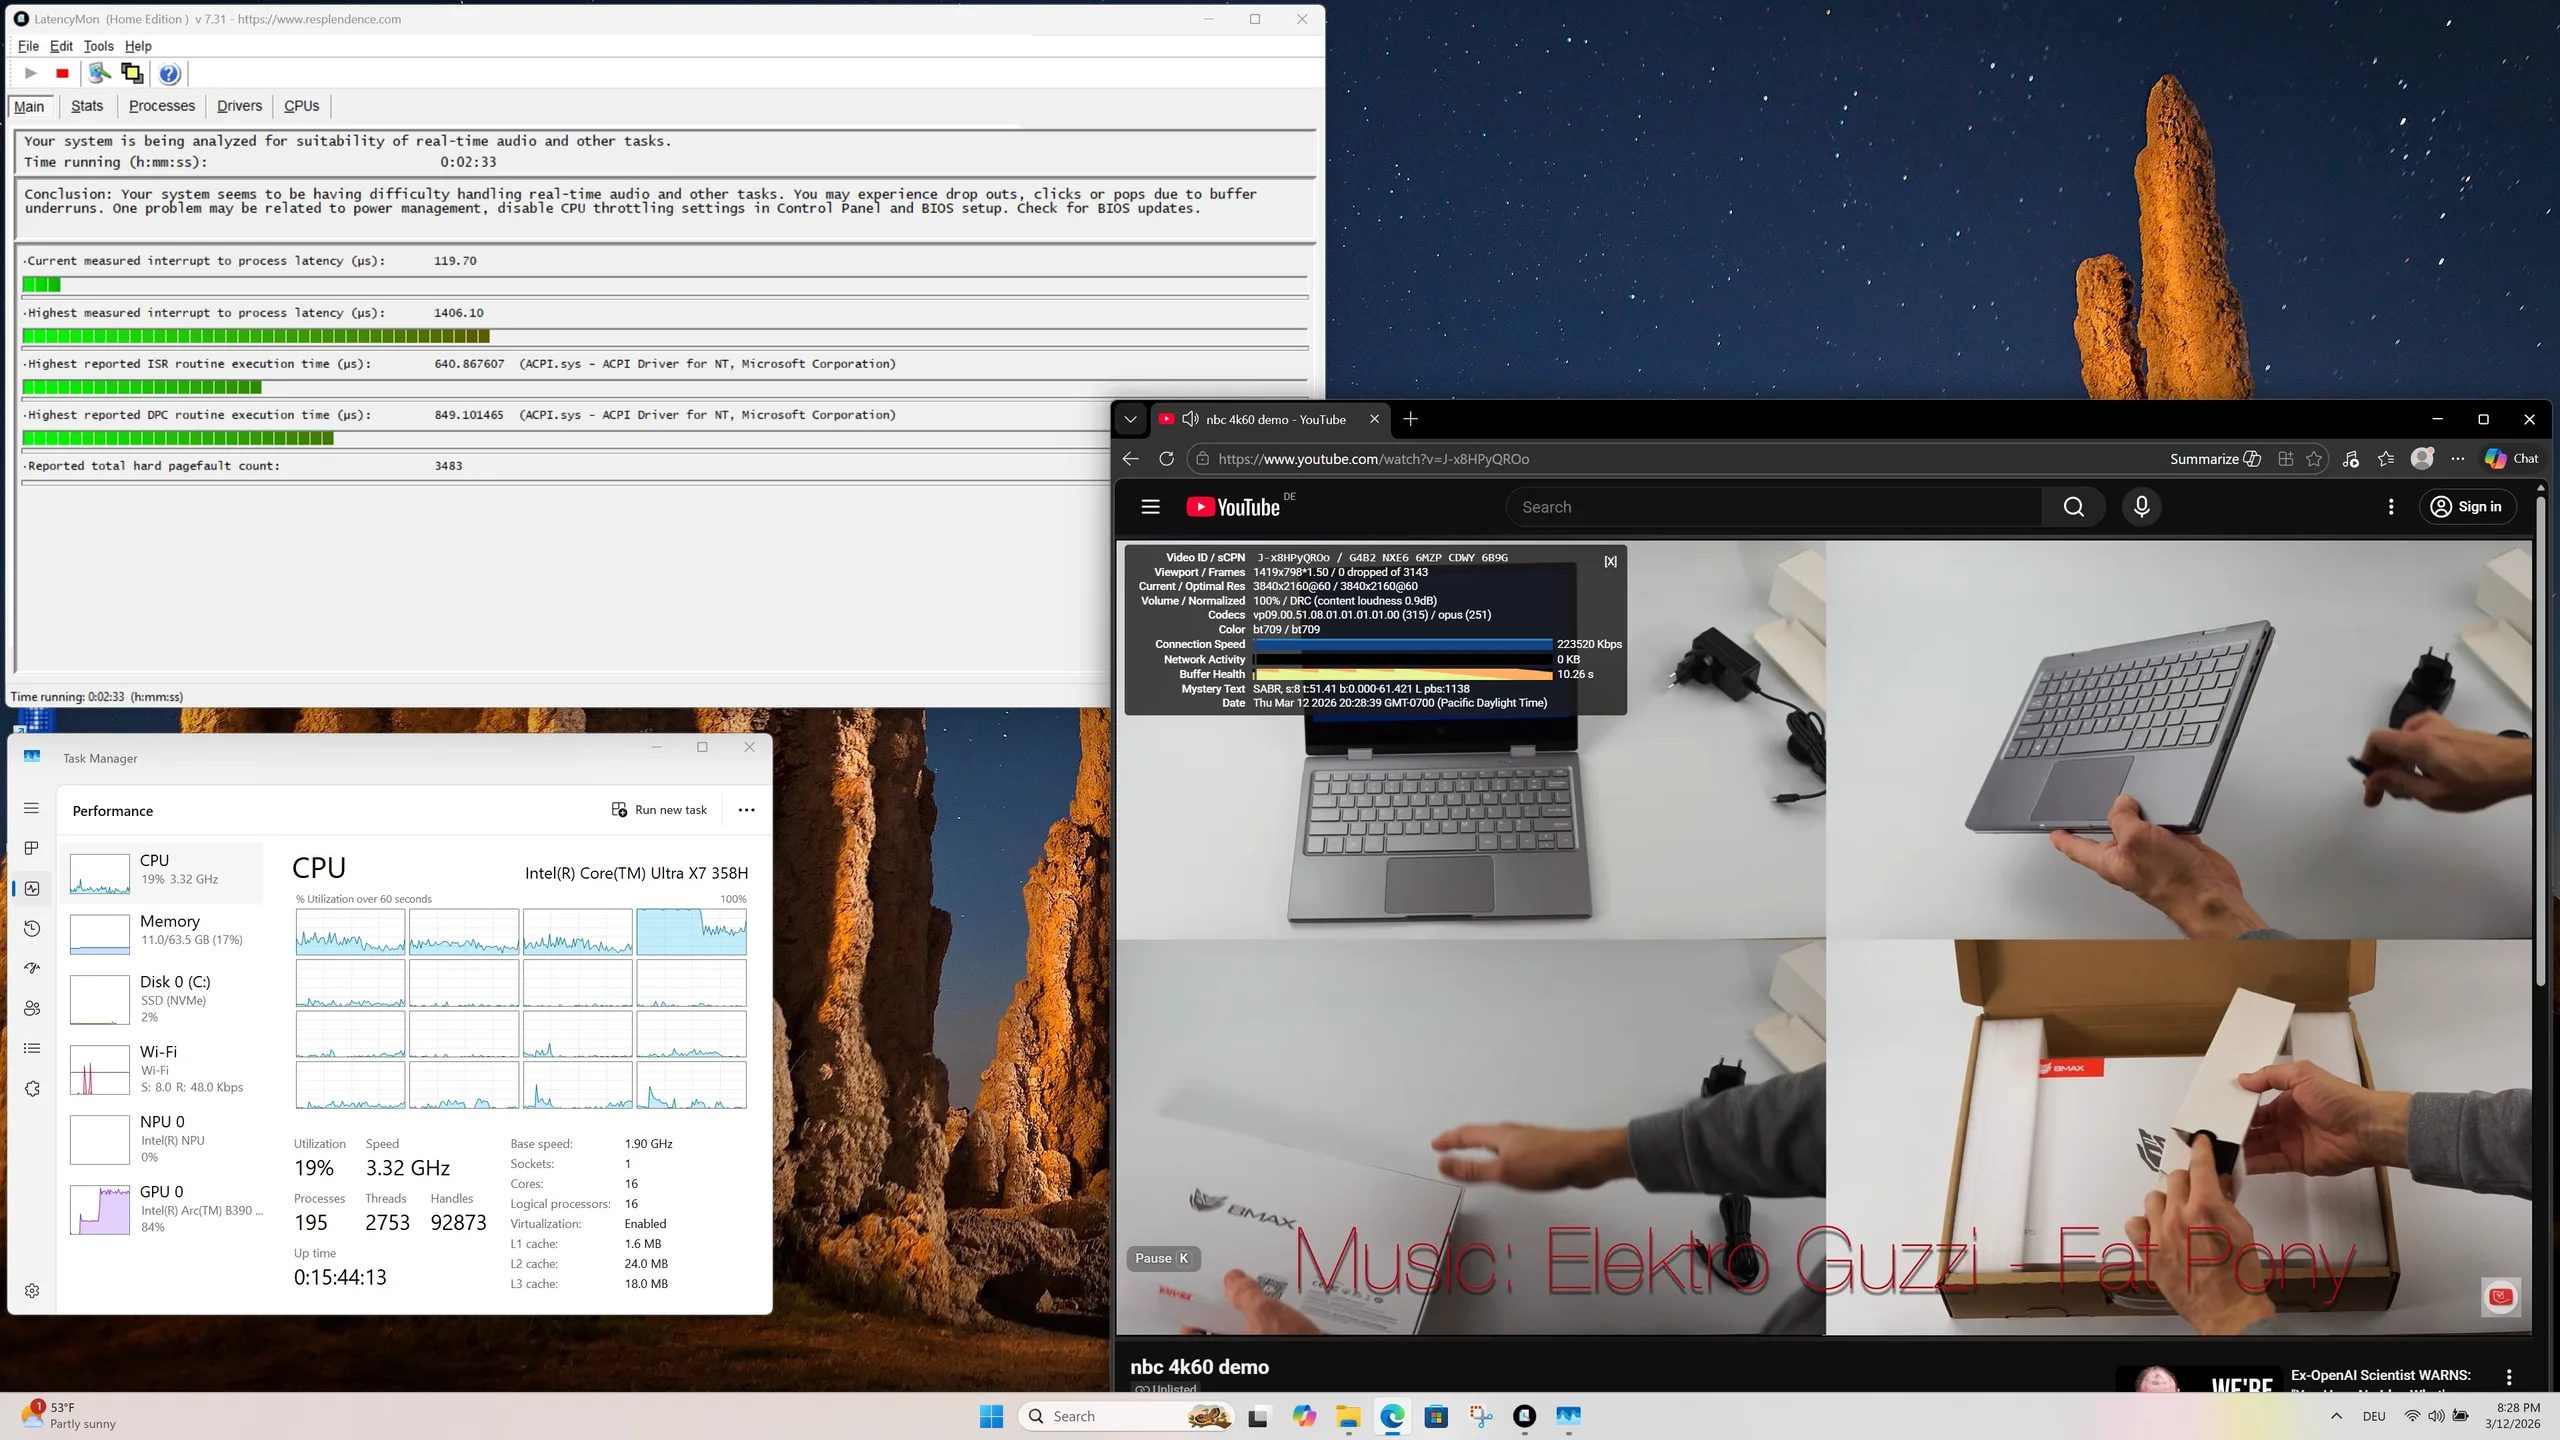The image size is (2560, 1440).
Task: Close the stats for nerds overlay
Action: pos(1610,562)
